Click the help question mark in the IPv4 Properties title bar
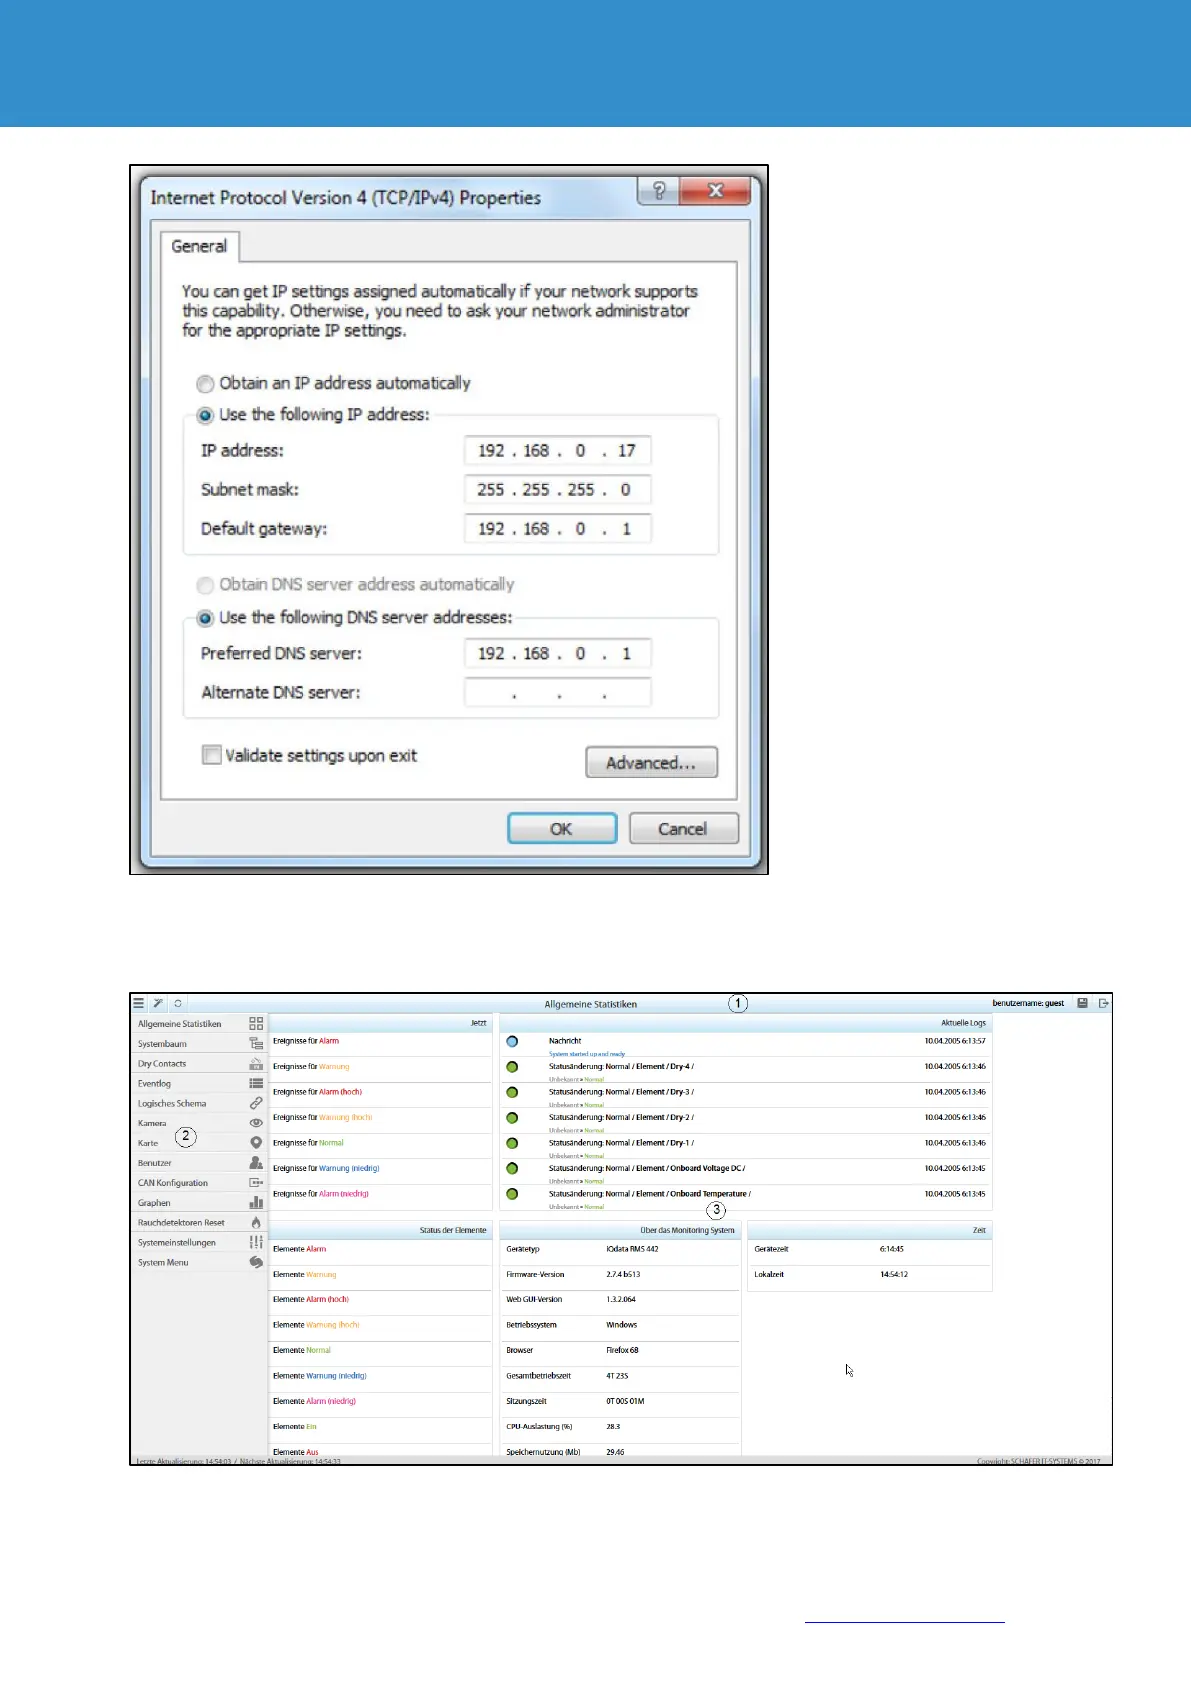Image resolution: width=1191 pixels, height=1684 pixels. click(x=658, y=191)
